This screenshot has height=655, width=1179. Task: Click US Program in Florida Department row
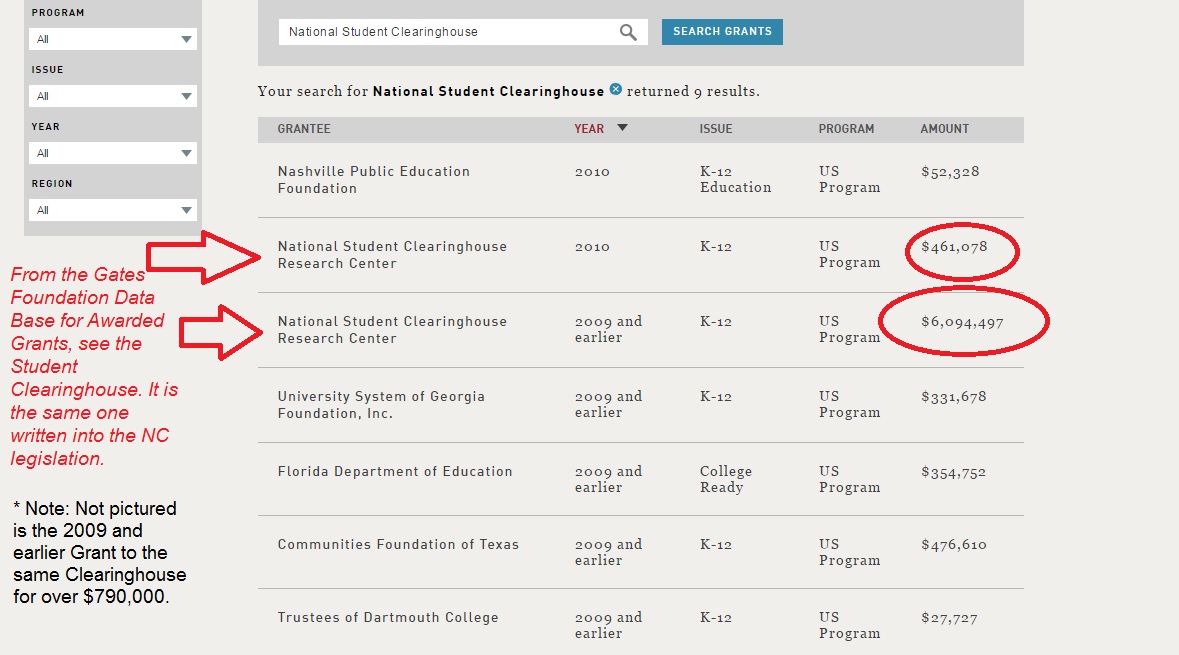point(849,479)
